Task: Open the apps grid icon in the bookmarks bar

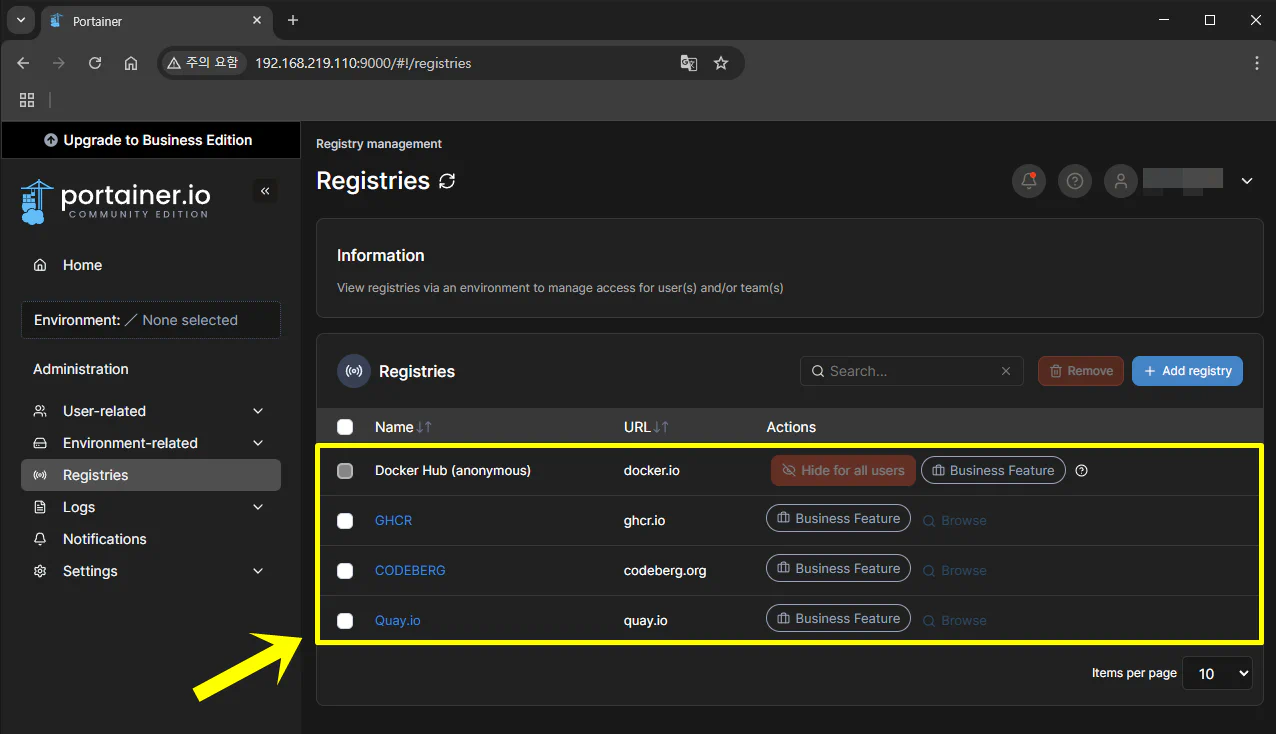Action: [27, 100]
